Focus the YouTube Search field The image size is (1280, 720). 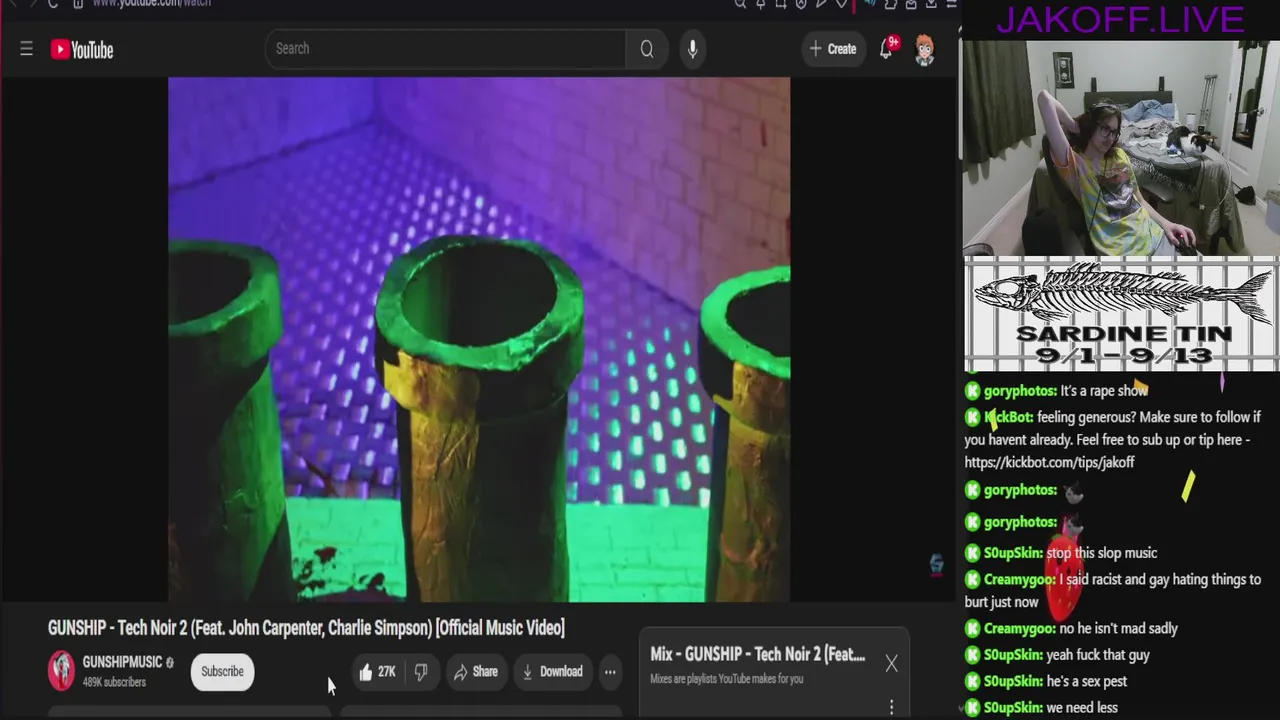[445, 49]
